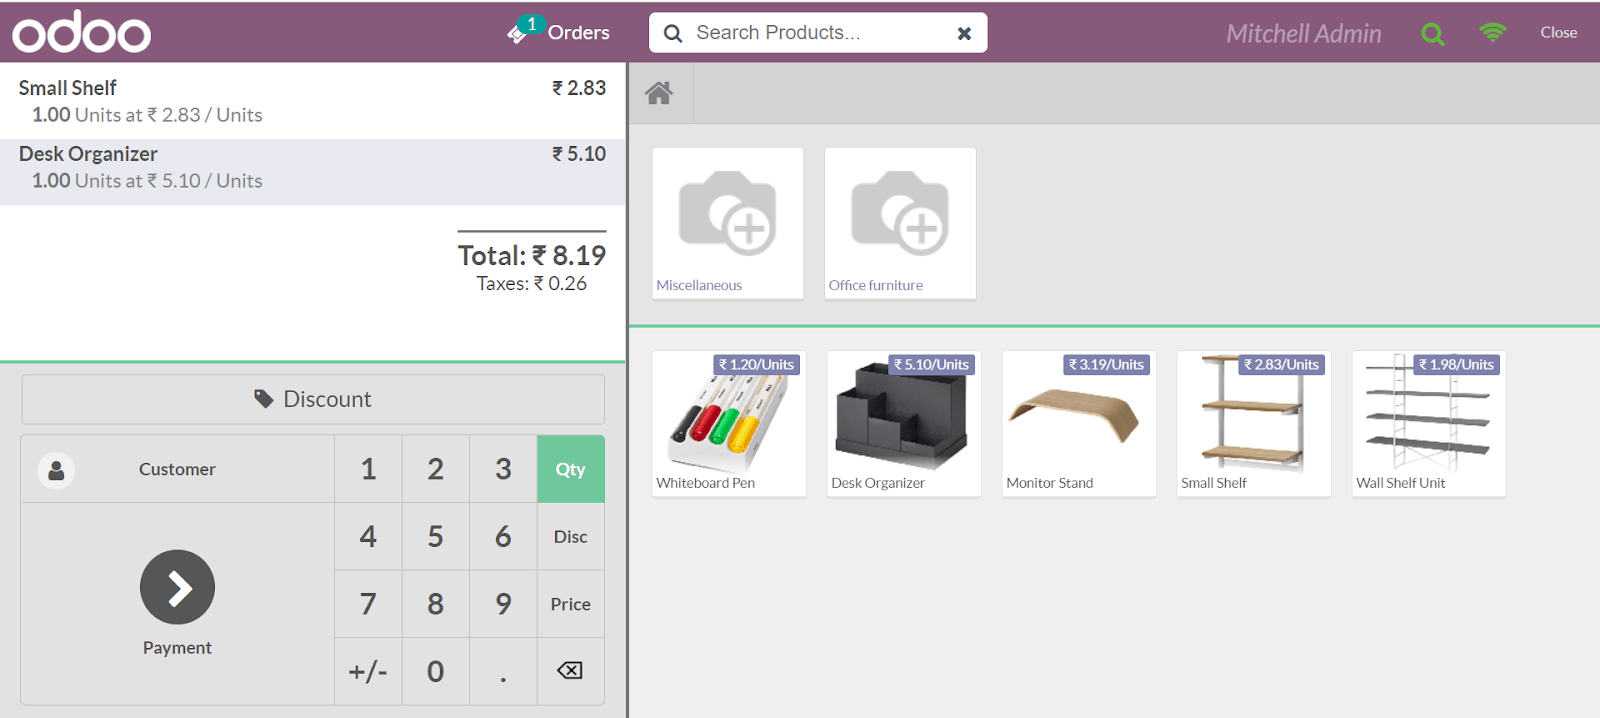Click the Odoo logo
The width and height of the screenshot is (1600, 718).
(x=82, y=33)
